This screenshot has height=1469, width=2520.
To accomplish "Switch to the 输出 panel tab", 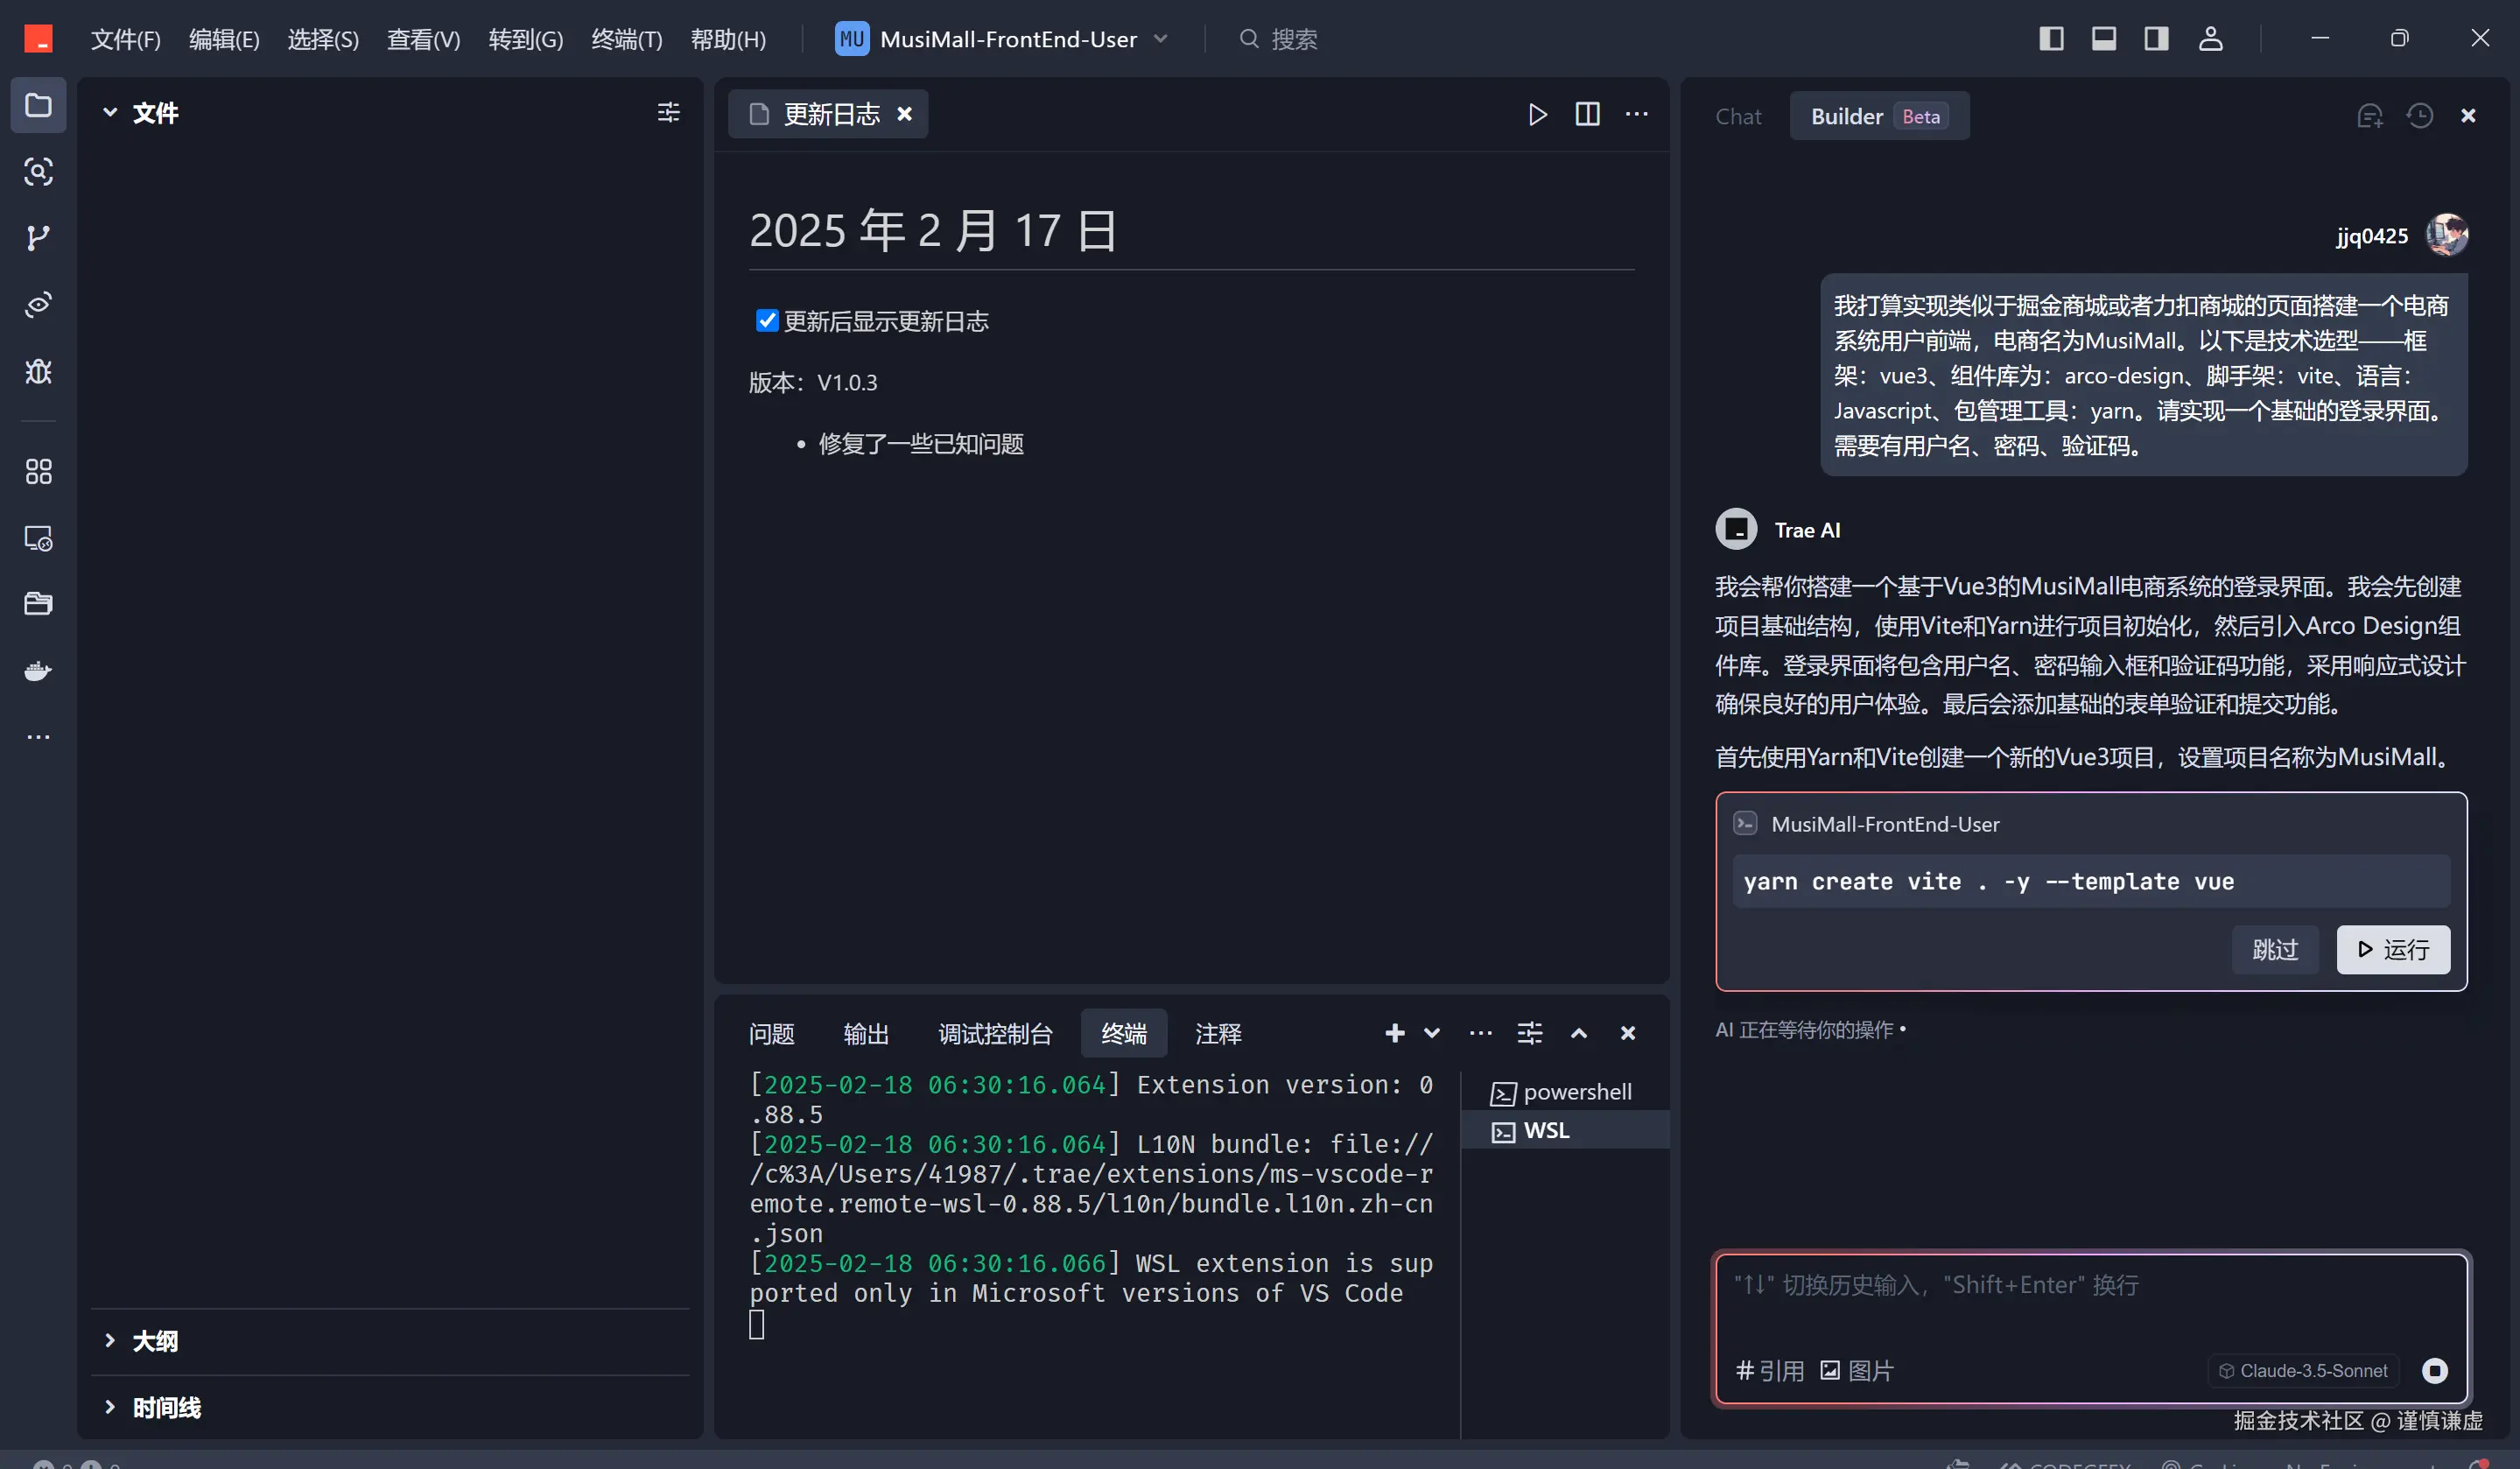I will pos(865,1033).
